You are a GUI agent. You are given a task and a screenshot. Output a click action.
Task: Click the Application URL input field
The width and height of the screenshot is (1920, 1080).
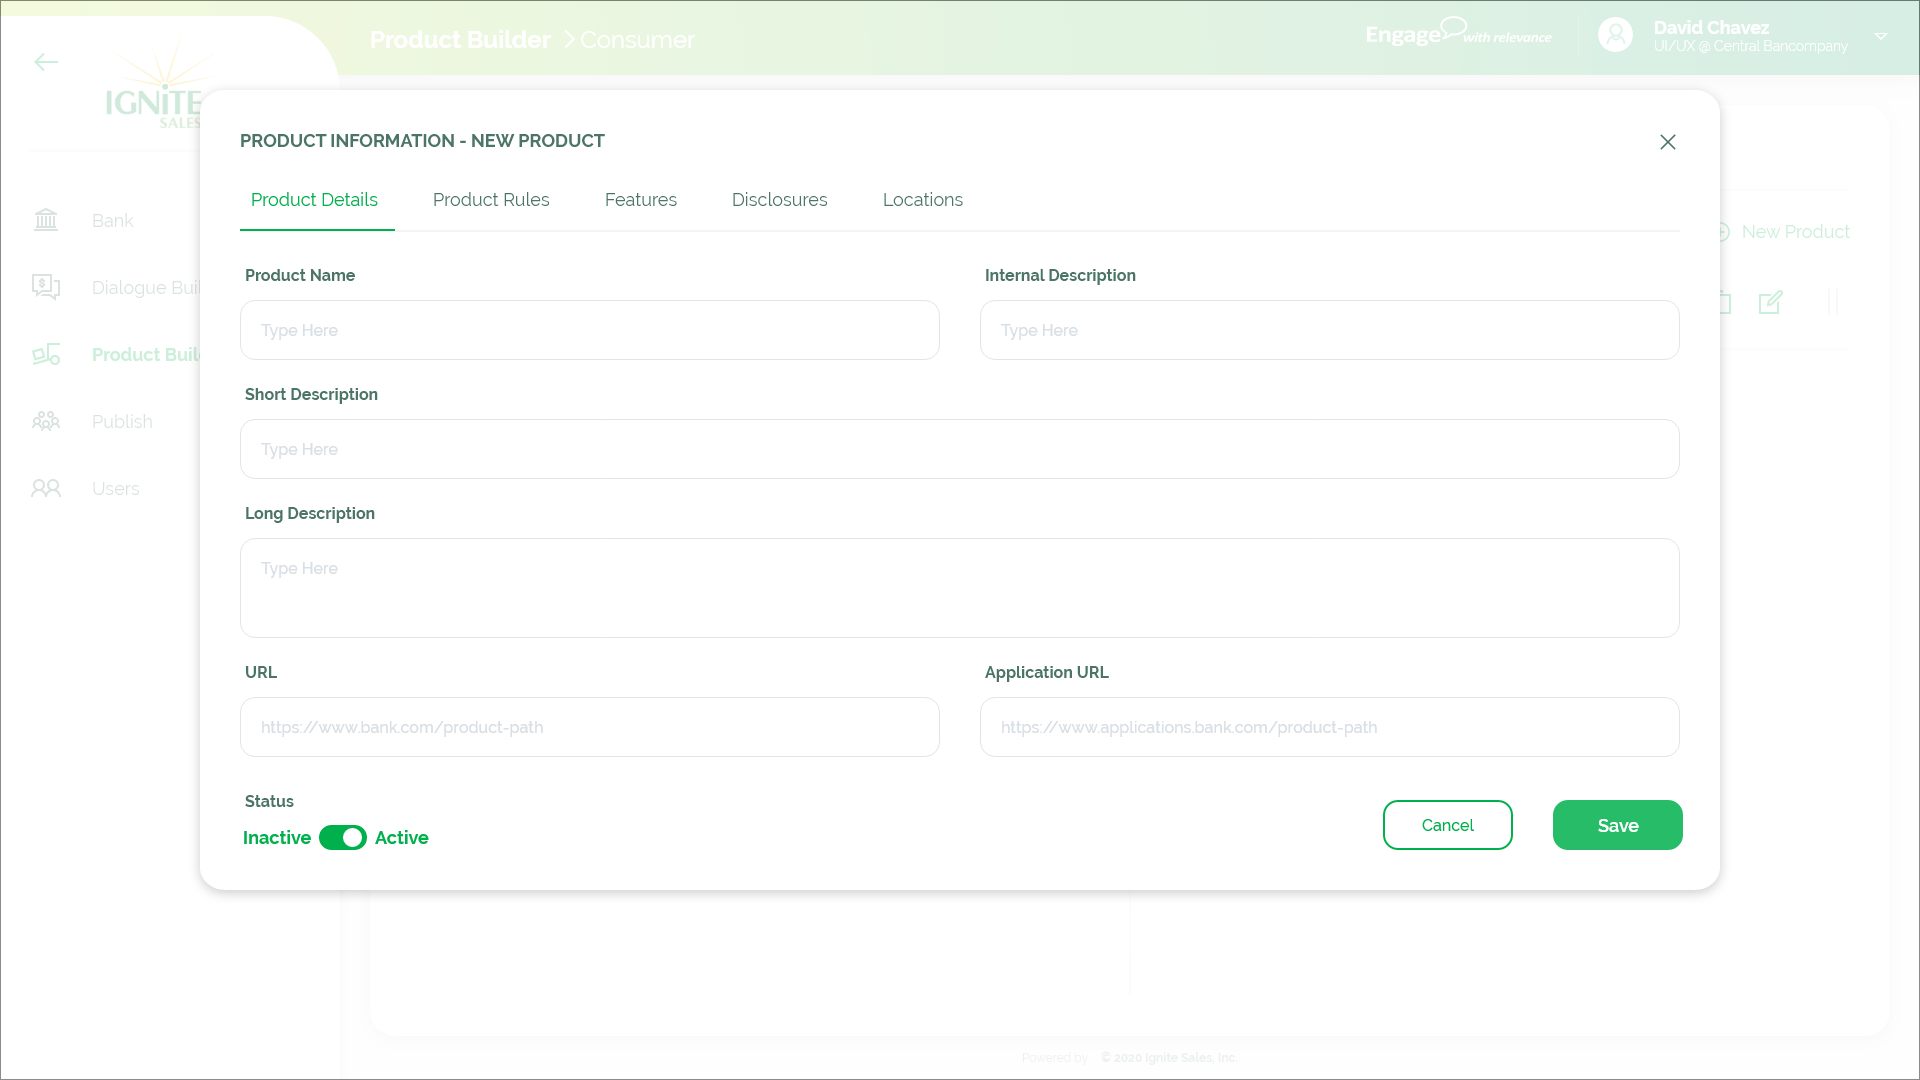click(1329, 727)
